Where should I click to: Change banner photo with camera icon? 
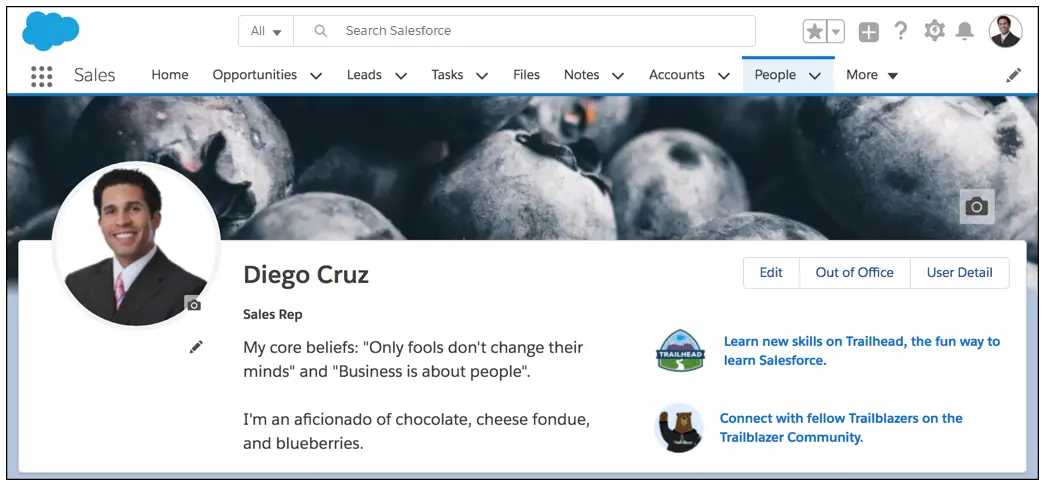point(977,207)
